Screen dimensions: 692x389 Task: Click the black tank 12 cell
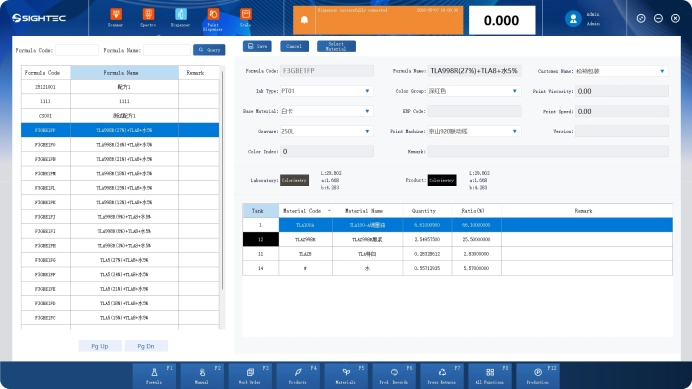[x=260, y=239]
